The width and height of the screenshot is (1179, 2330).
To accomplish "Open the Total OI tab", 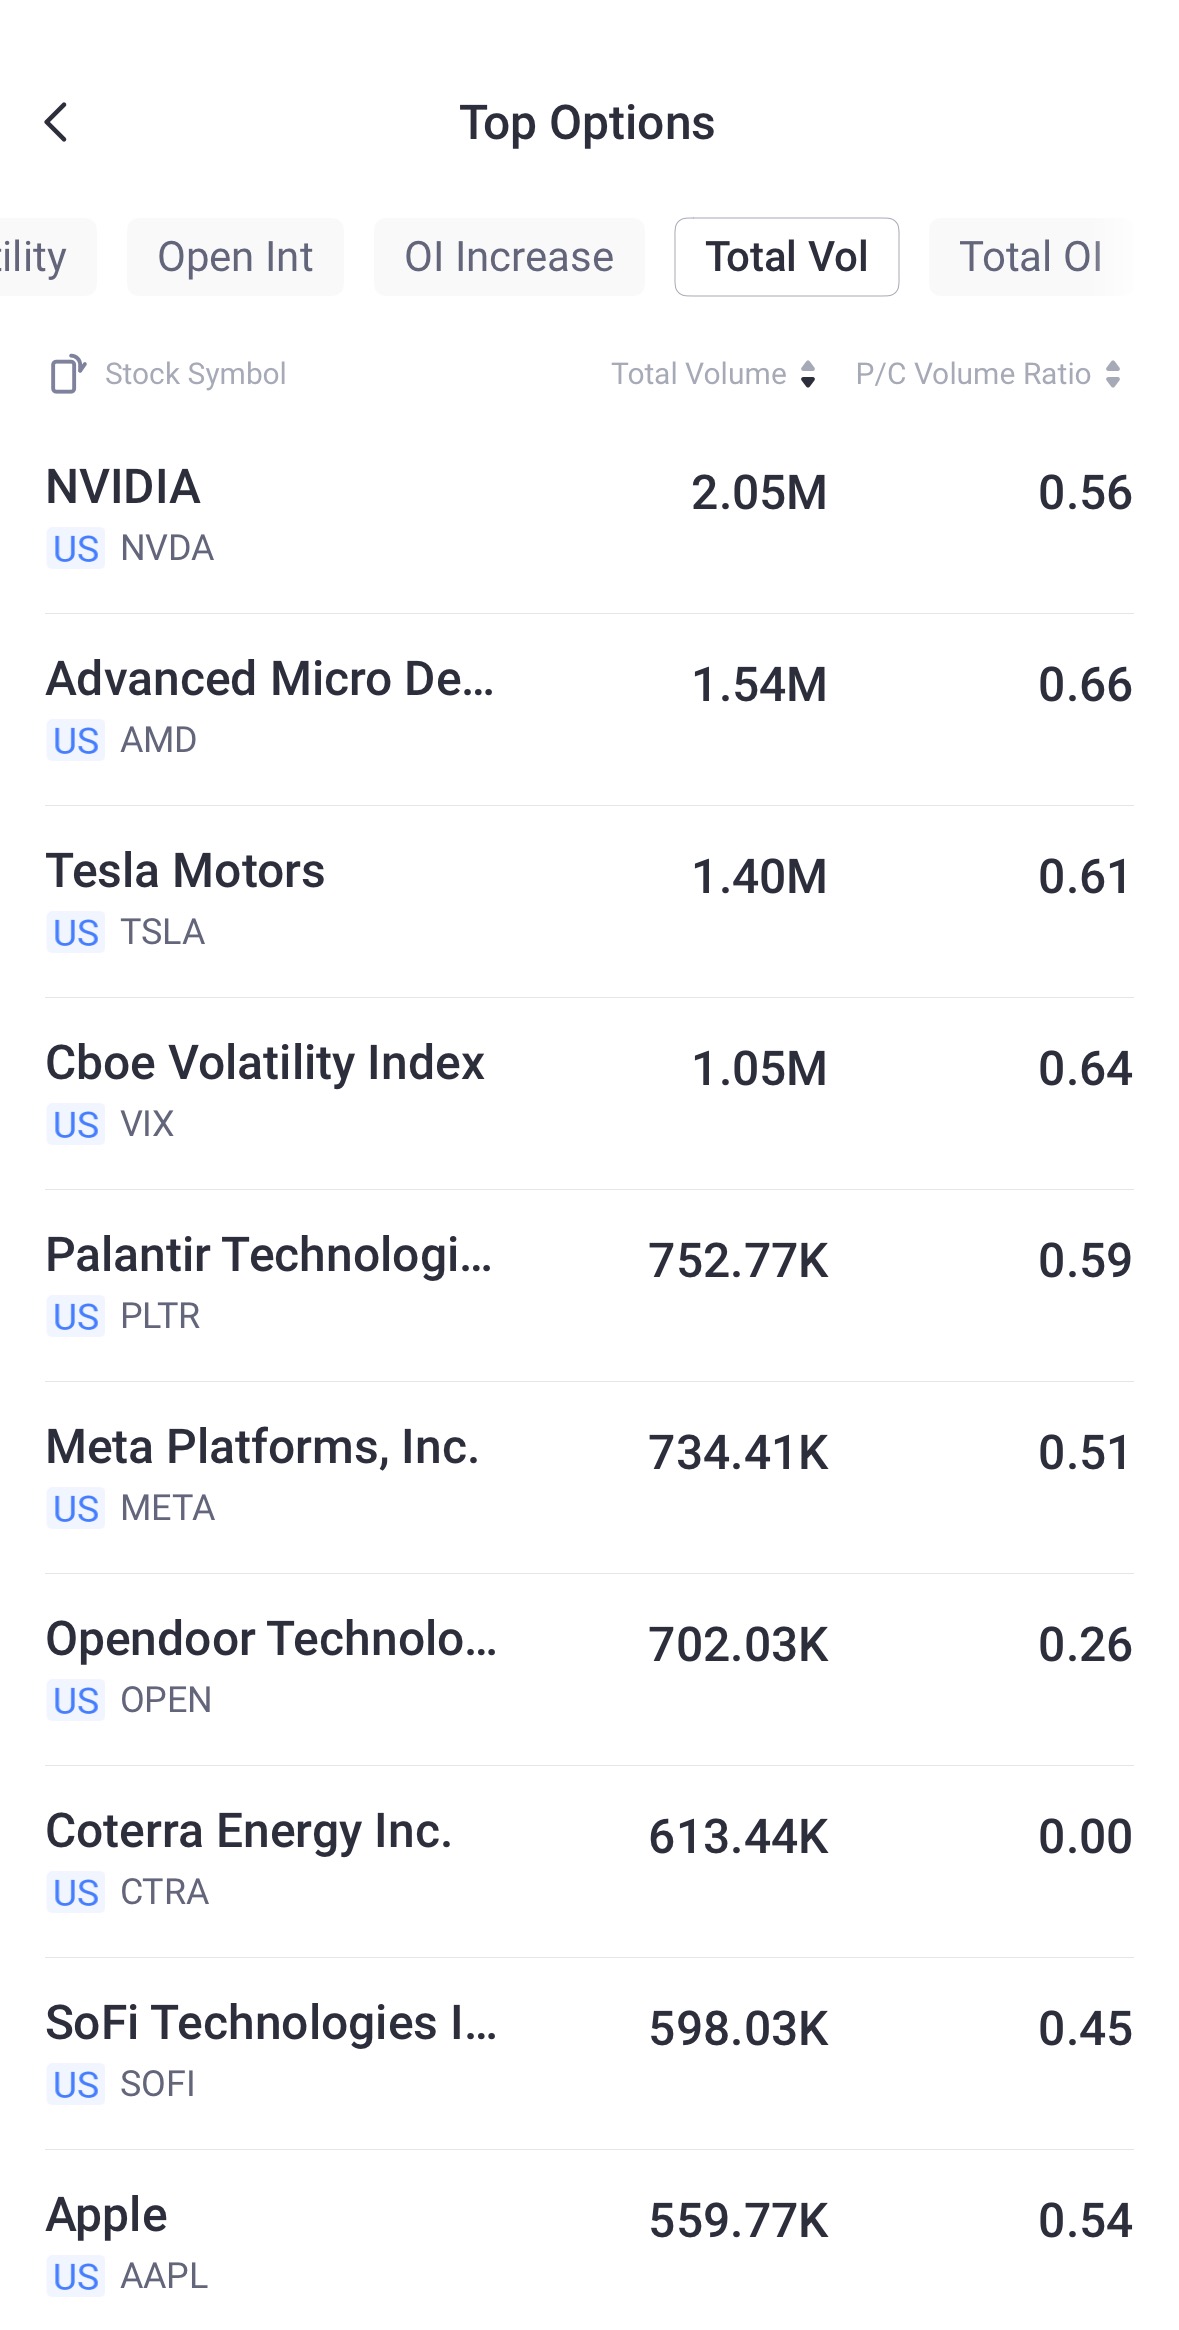I will [x=1030, y=257].
